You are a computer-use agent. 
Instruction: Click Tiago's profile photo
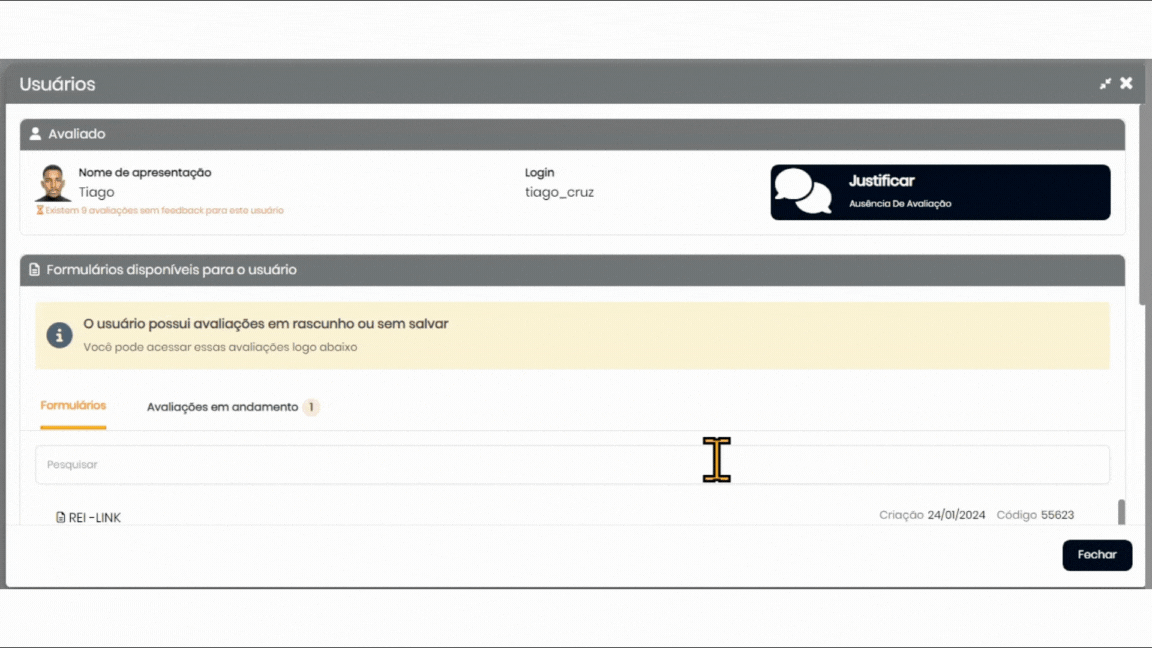tap(53, 183)
